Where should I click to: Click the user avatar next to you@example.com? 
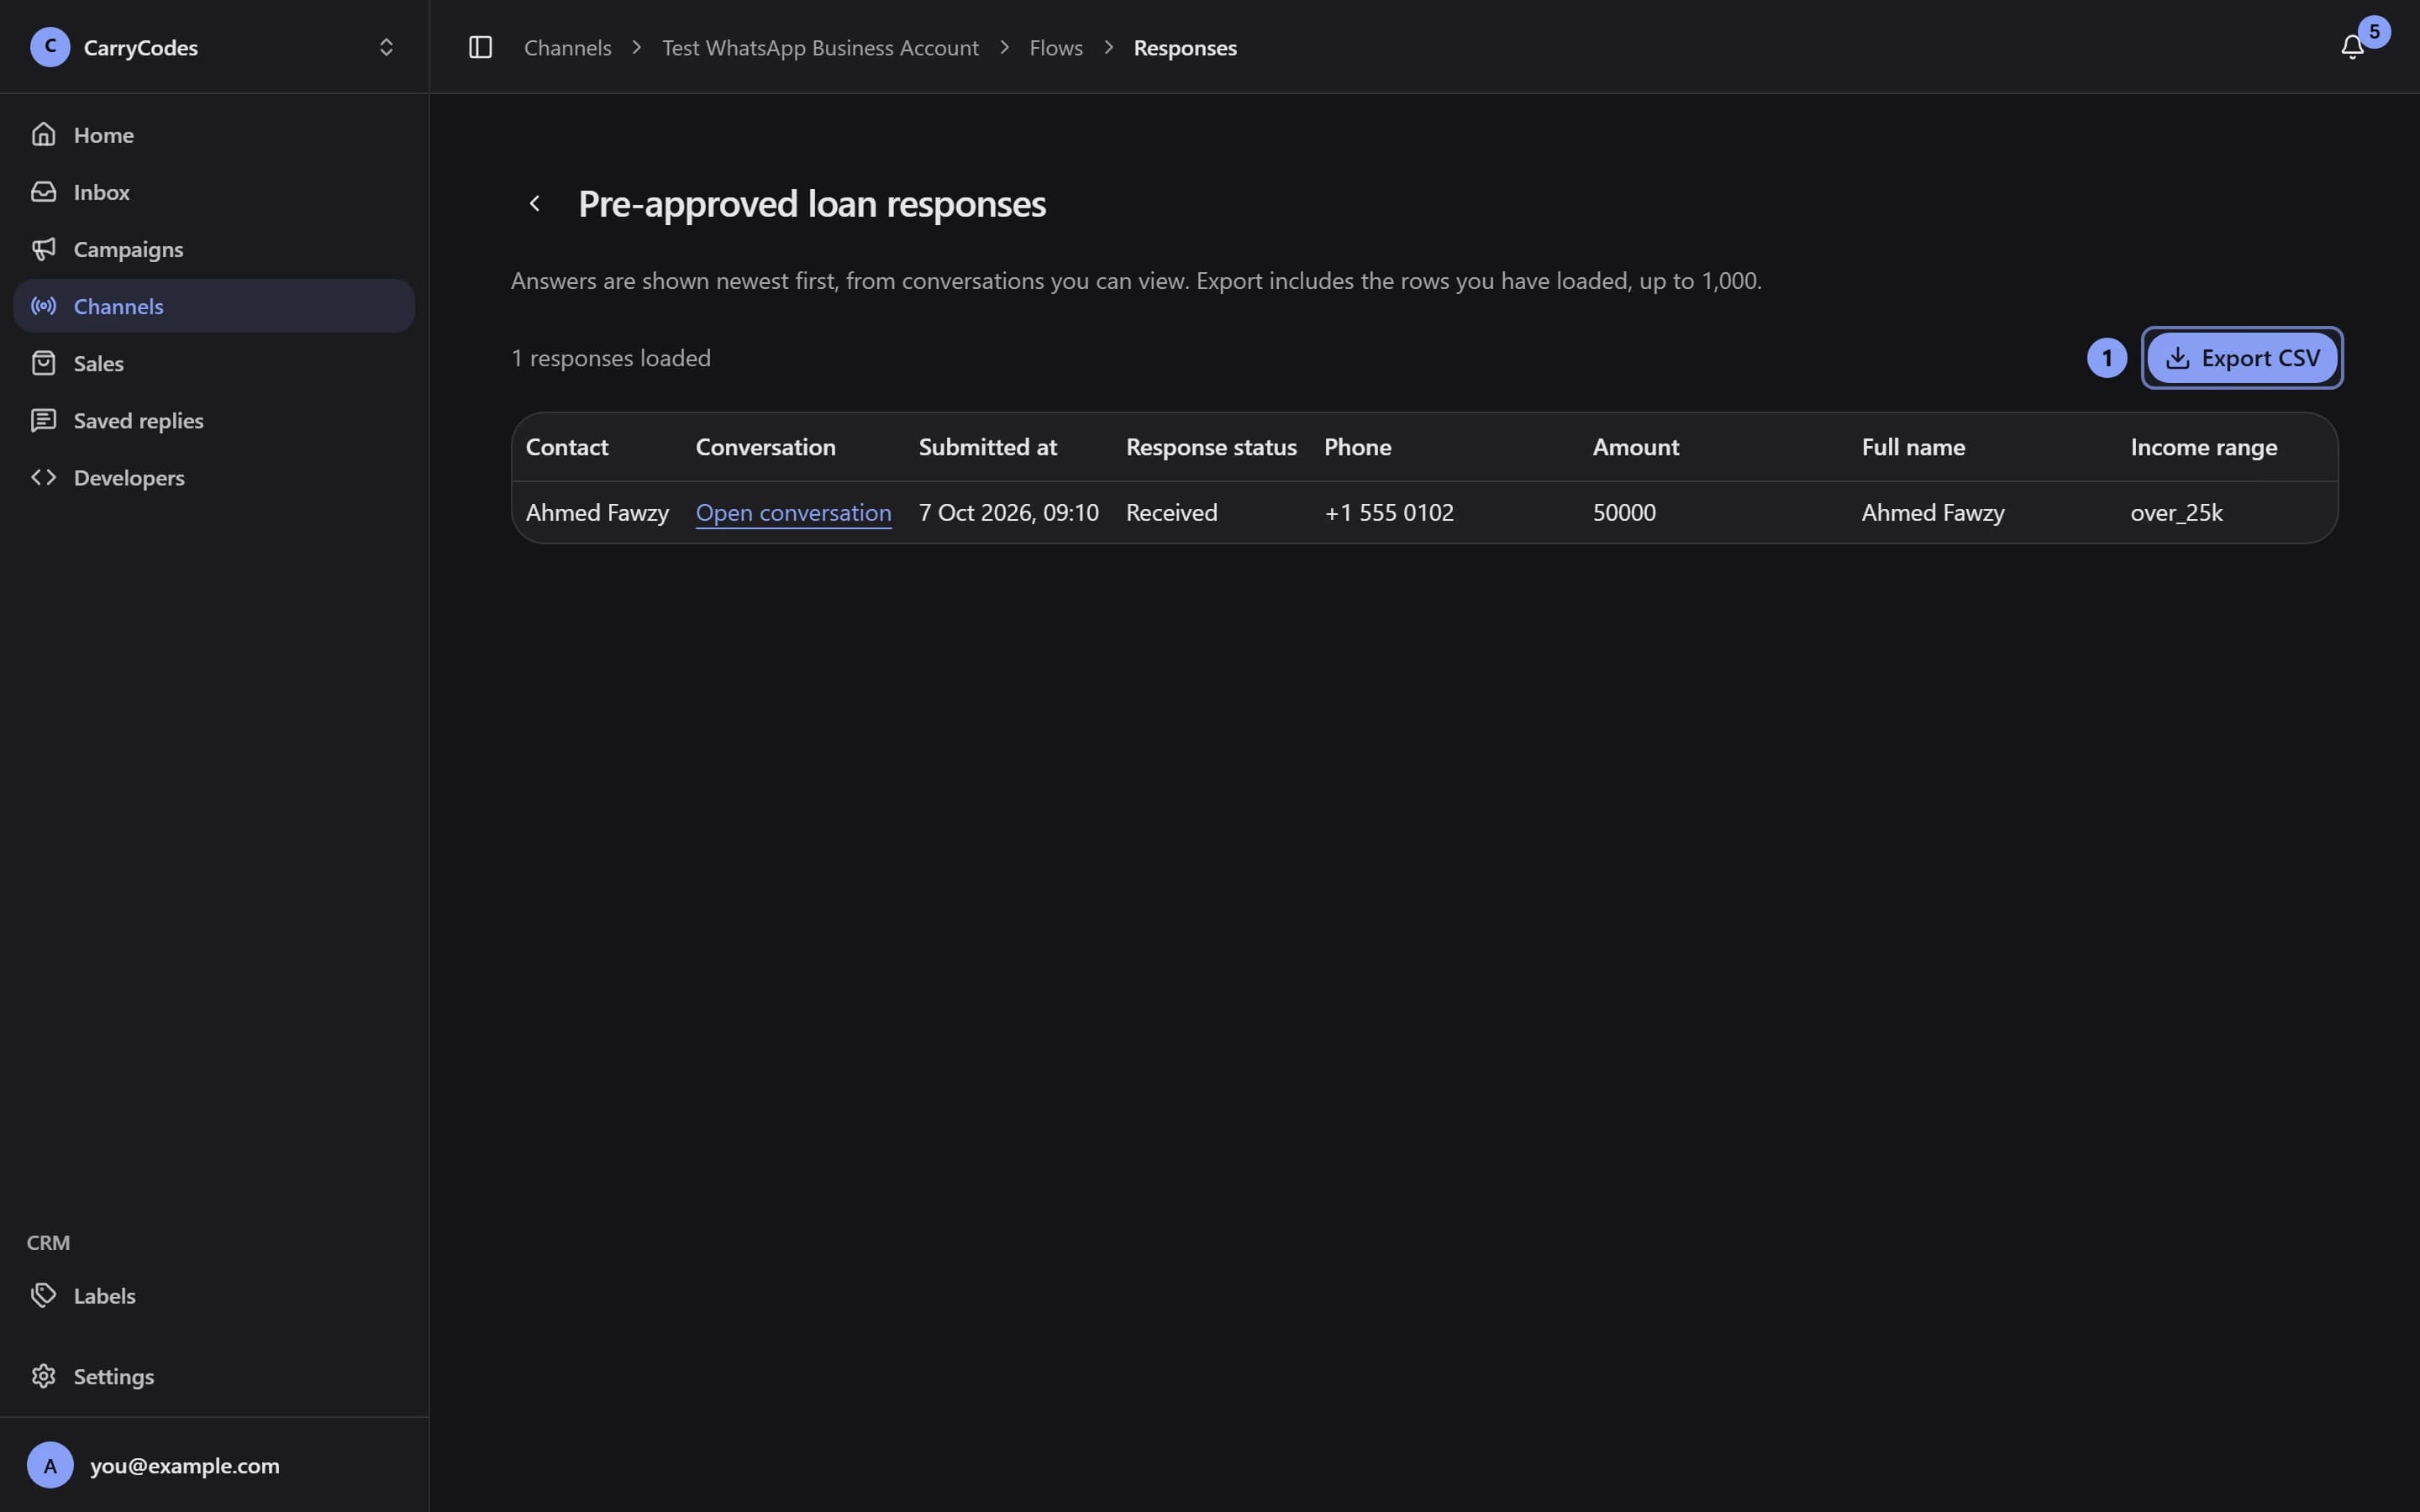pos(50,1465)
